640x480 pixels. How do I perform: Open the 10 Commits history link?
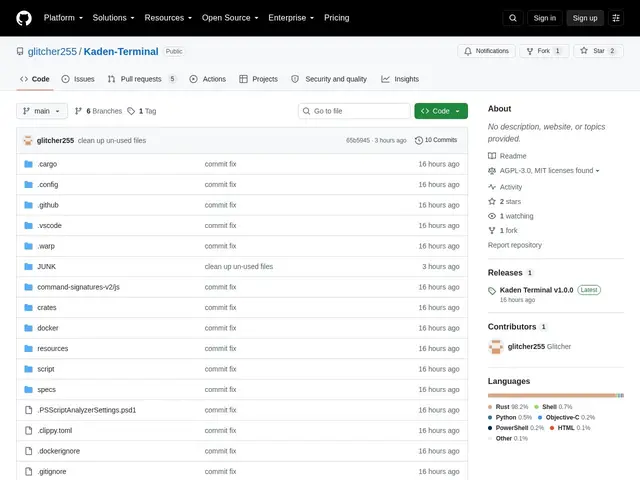pos(436,140)
